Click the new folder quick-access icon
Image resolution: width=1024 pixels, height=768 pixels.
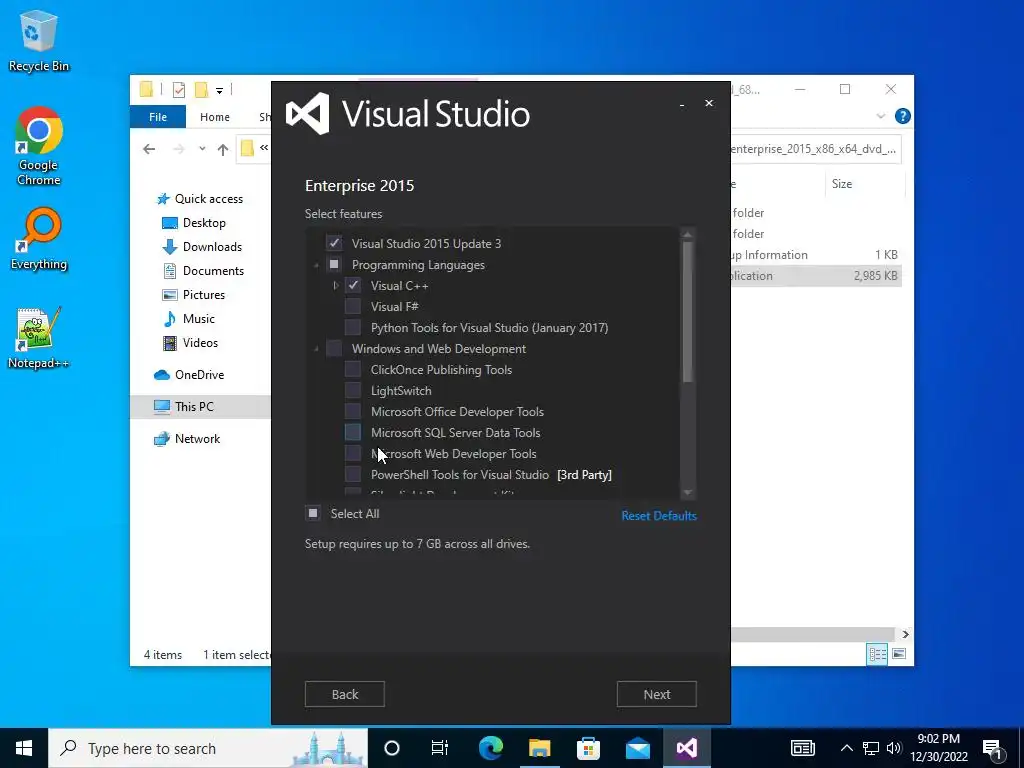201,89
